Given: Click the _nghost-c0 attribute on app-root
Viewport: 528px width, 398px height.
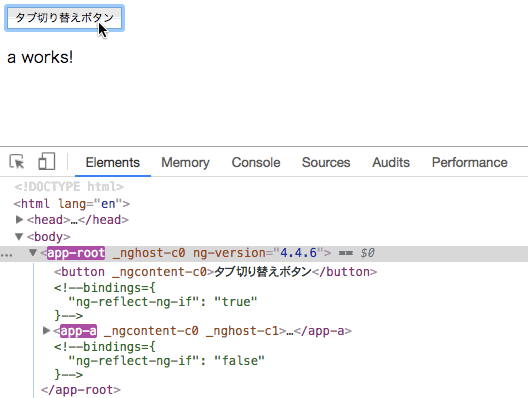Looking at the screenshot, I should (149, 253).
